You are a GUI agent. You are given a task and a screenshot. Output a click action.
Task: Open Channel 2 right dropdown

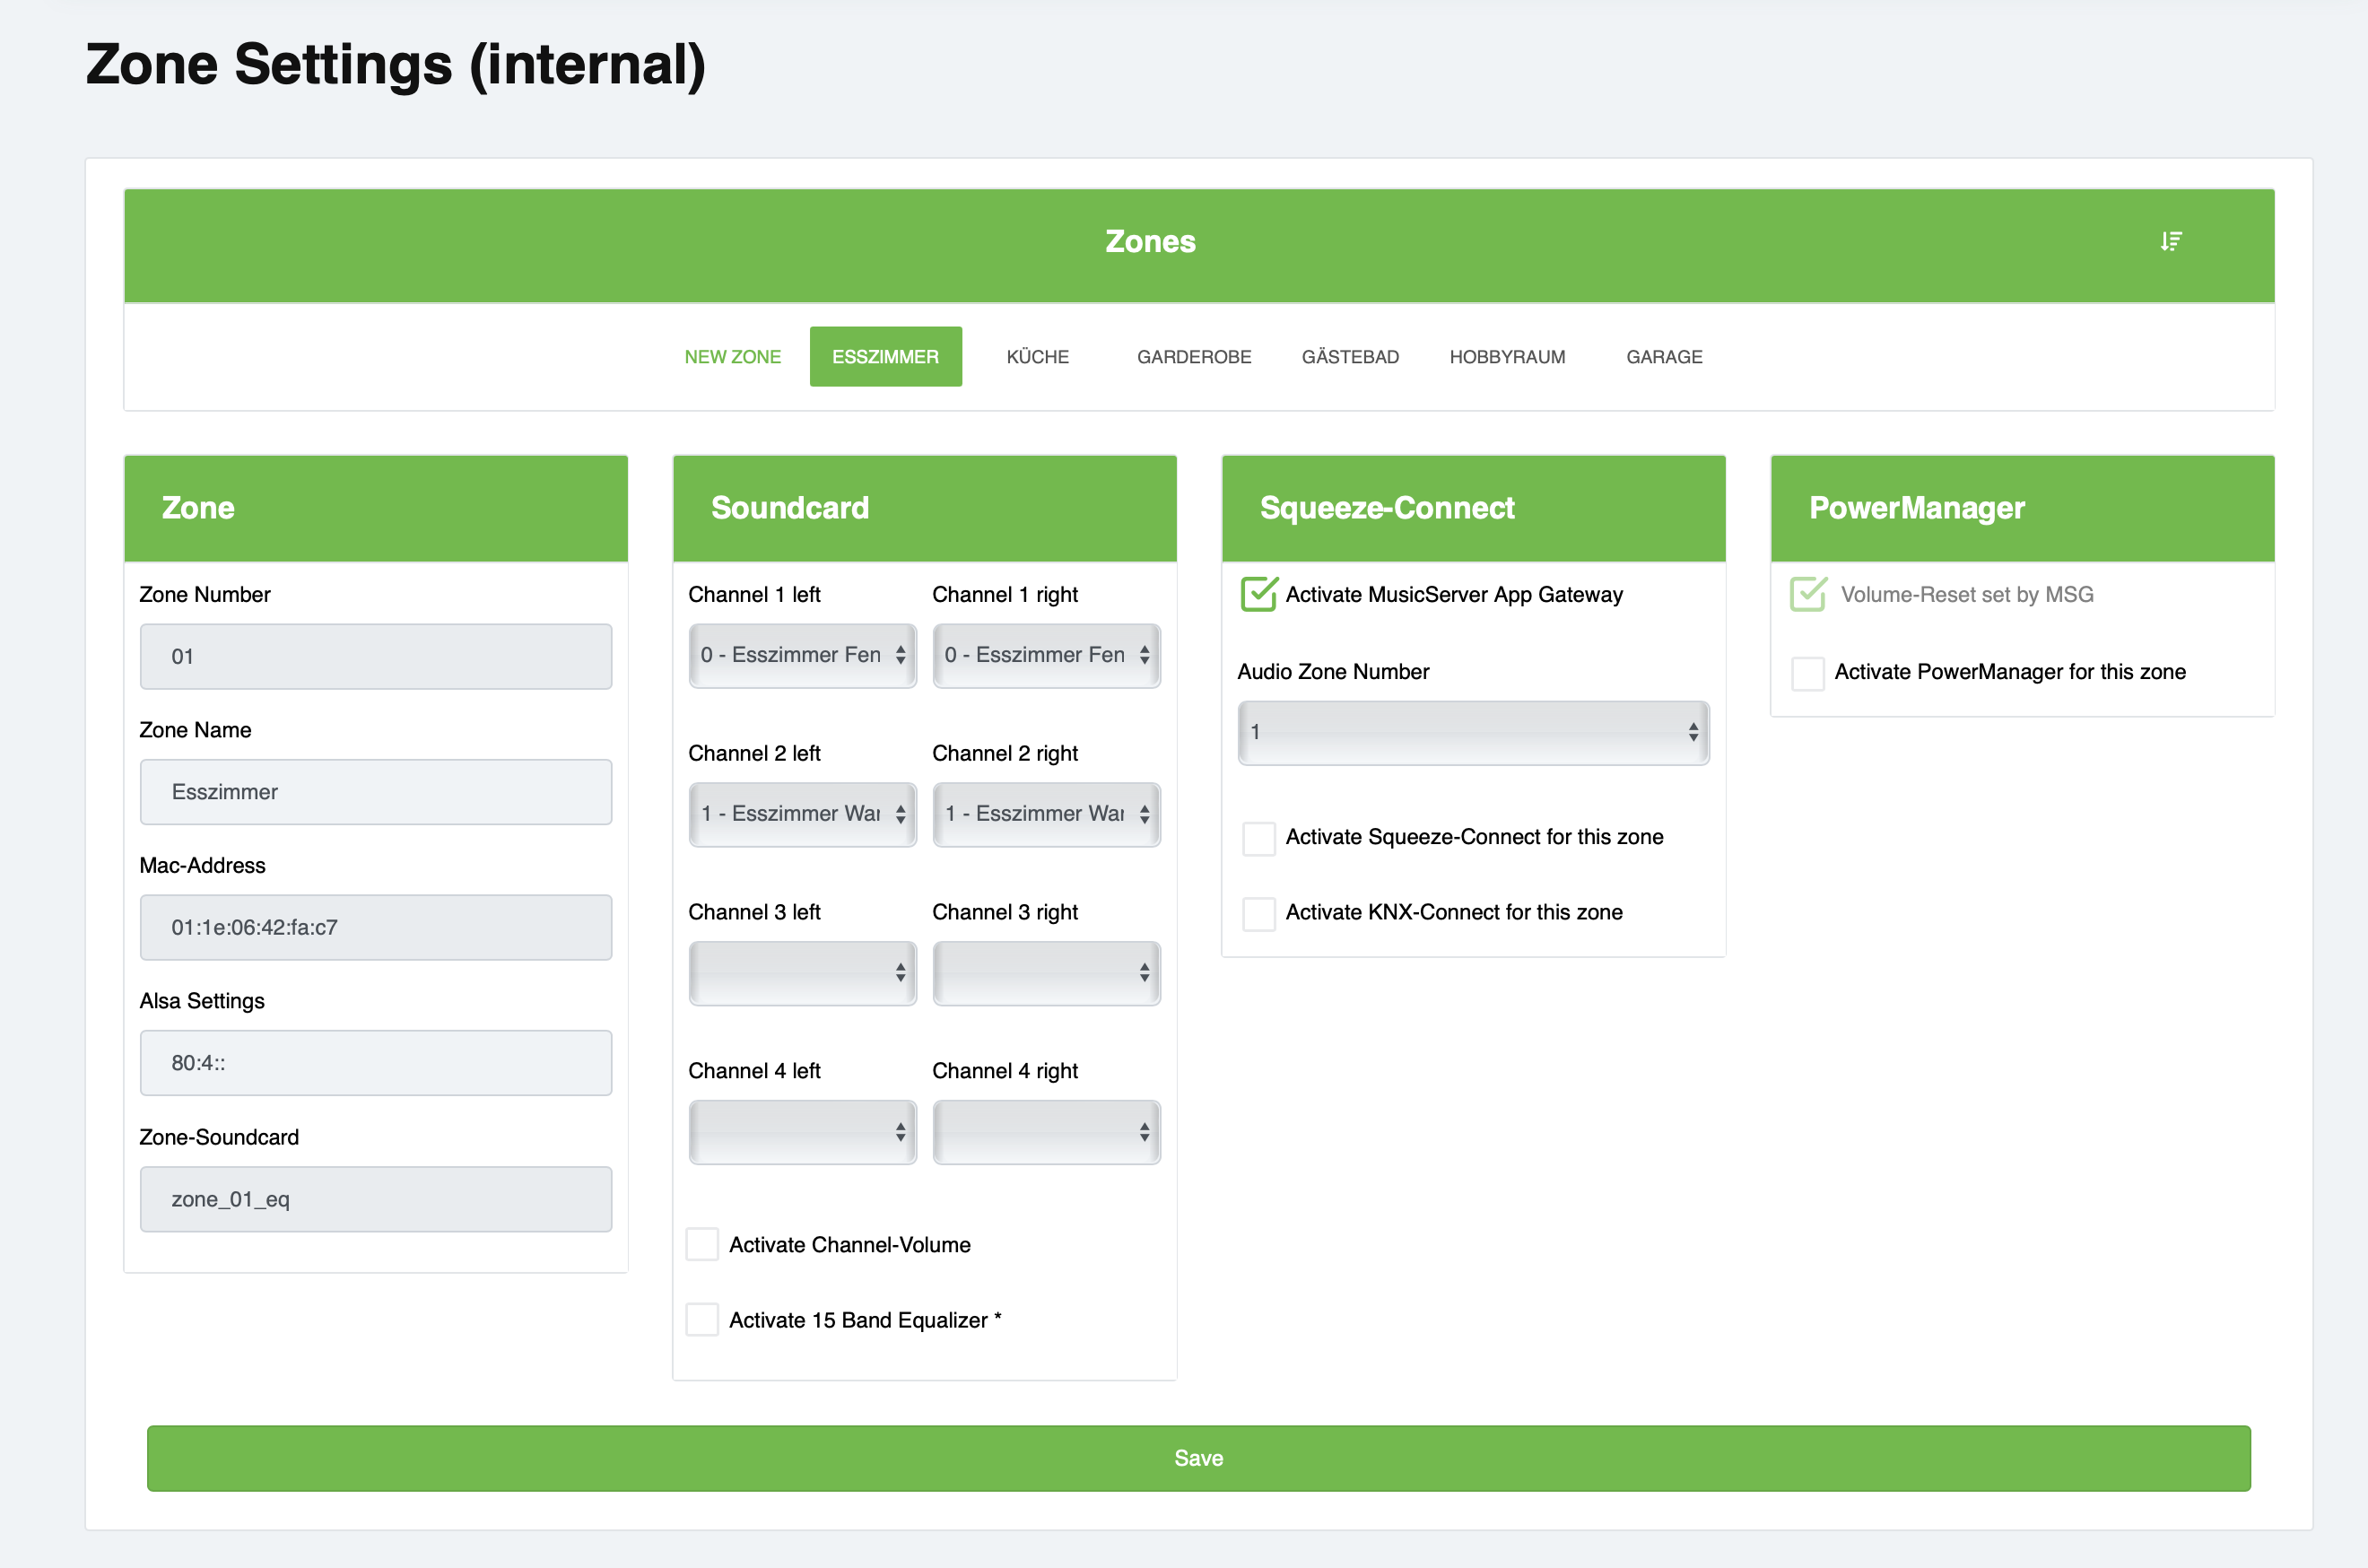tap(1046, 814)
